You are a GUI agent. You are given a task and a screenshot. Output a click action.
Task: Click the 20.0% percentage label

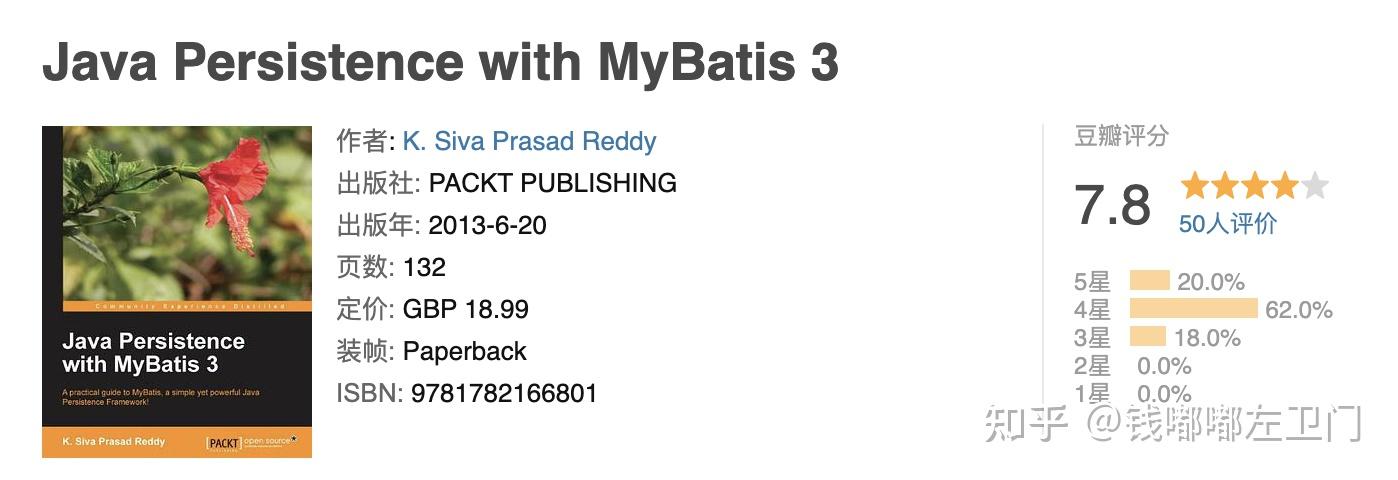pyautogui.click(x=1210, y=282)
